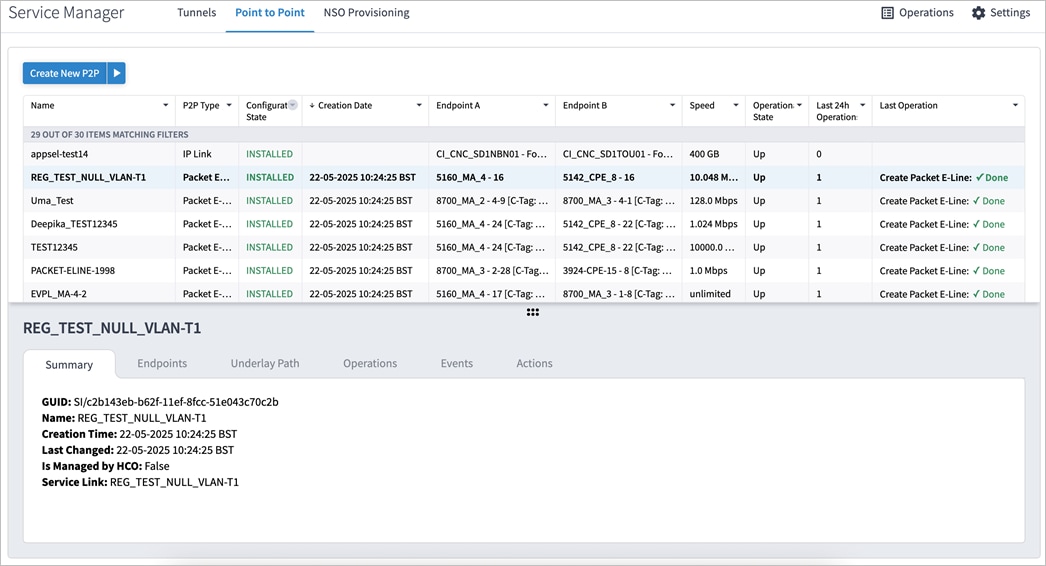The width and height of the screenshot is (1046, 566).
Task: Expand the Endpoint A column menu
Action: coord(546,106)
